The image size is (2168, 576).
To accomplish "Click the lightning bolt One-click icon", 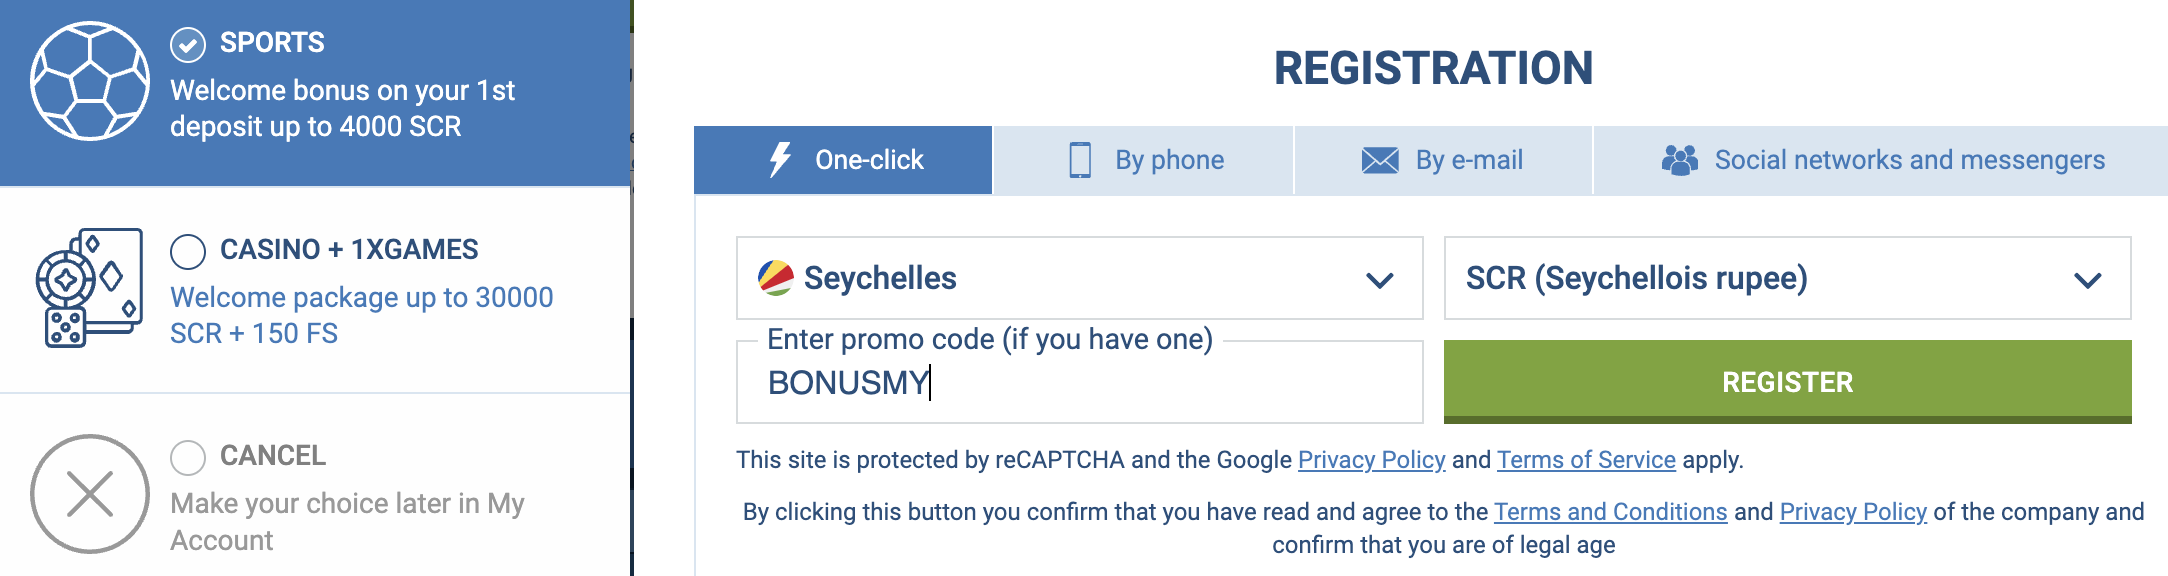I will click(x=780, y=160).
